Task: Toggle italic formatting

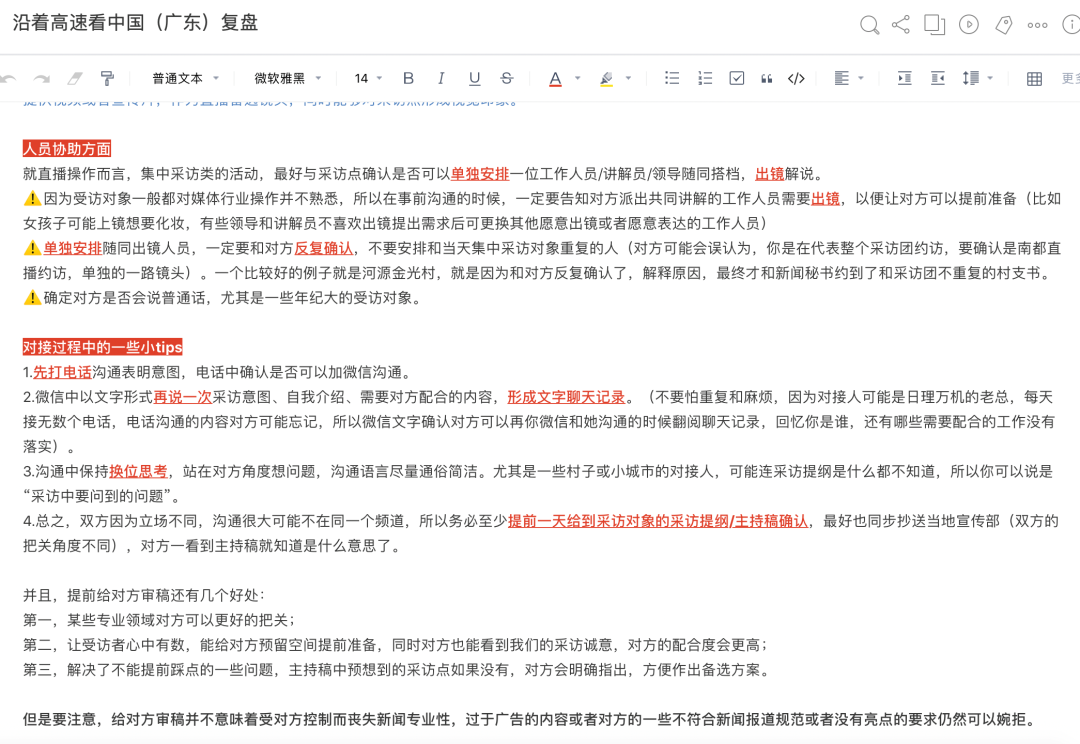Action: tap(440, 78)
